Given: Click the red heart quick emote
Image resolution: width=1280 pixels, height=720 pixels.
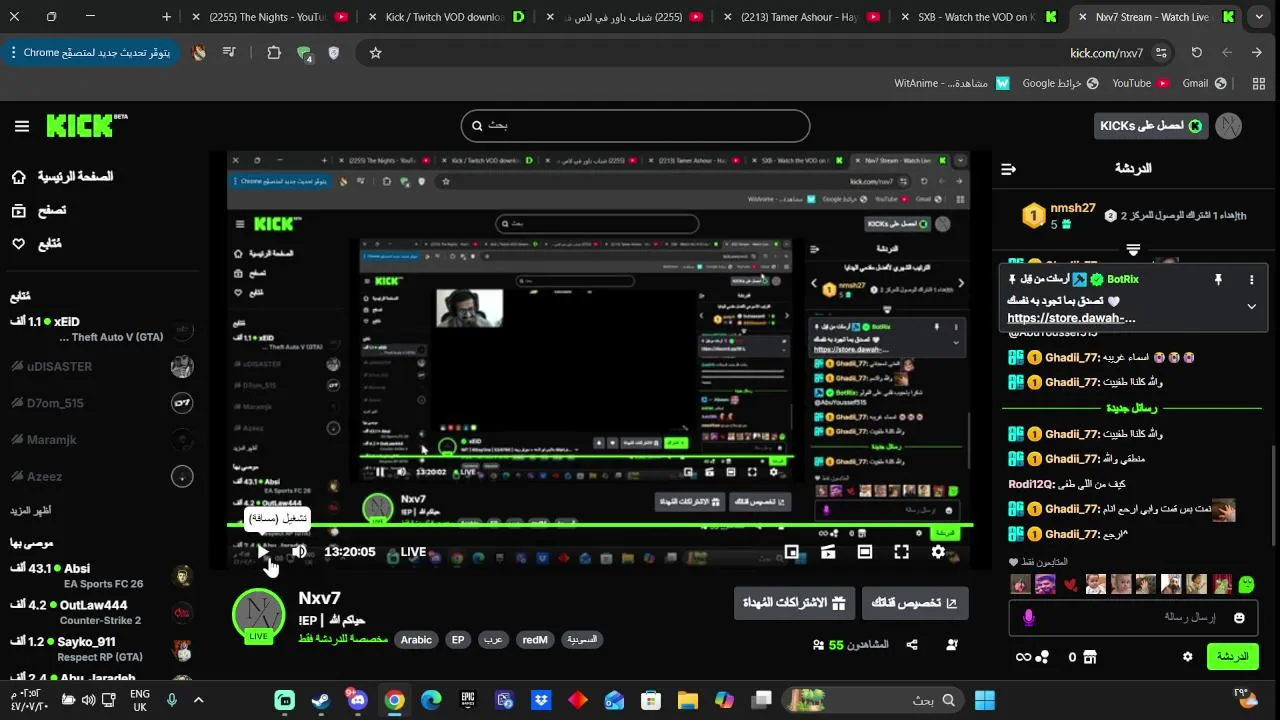Looking at the screenshot, I should point(1070,584).
